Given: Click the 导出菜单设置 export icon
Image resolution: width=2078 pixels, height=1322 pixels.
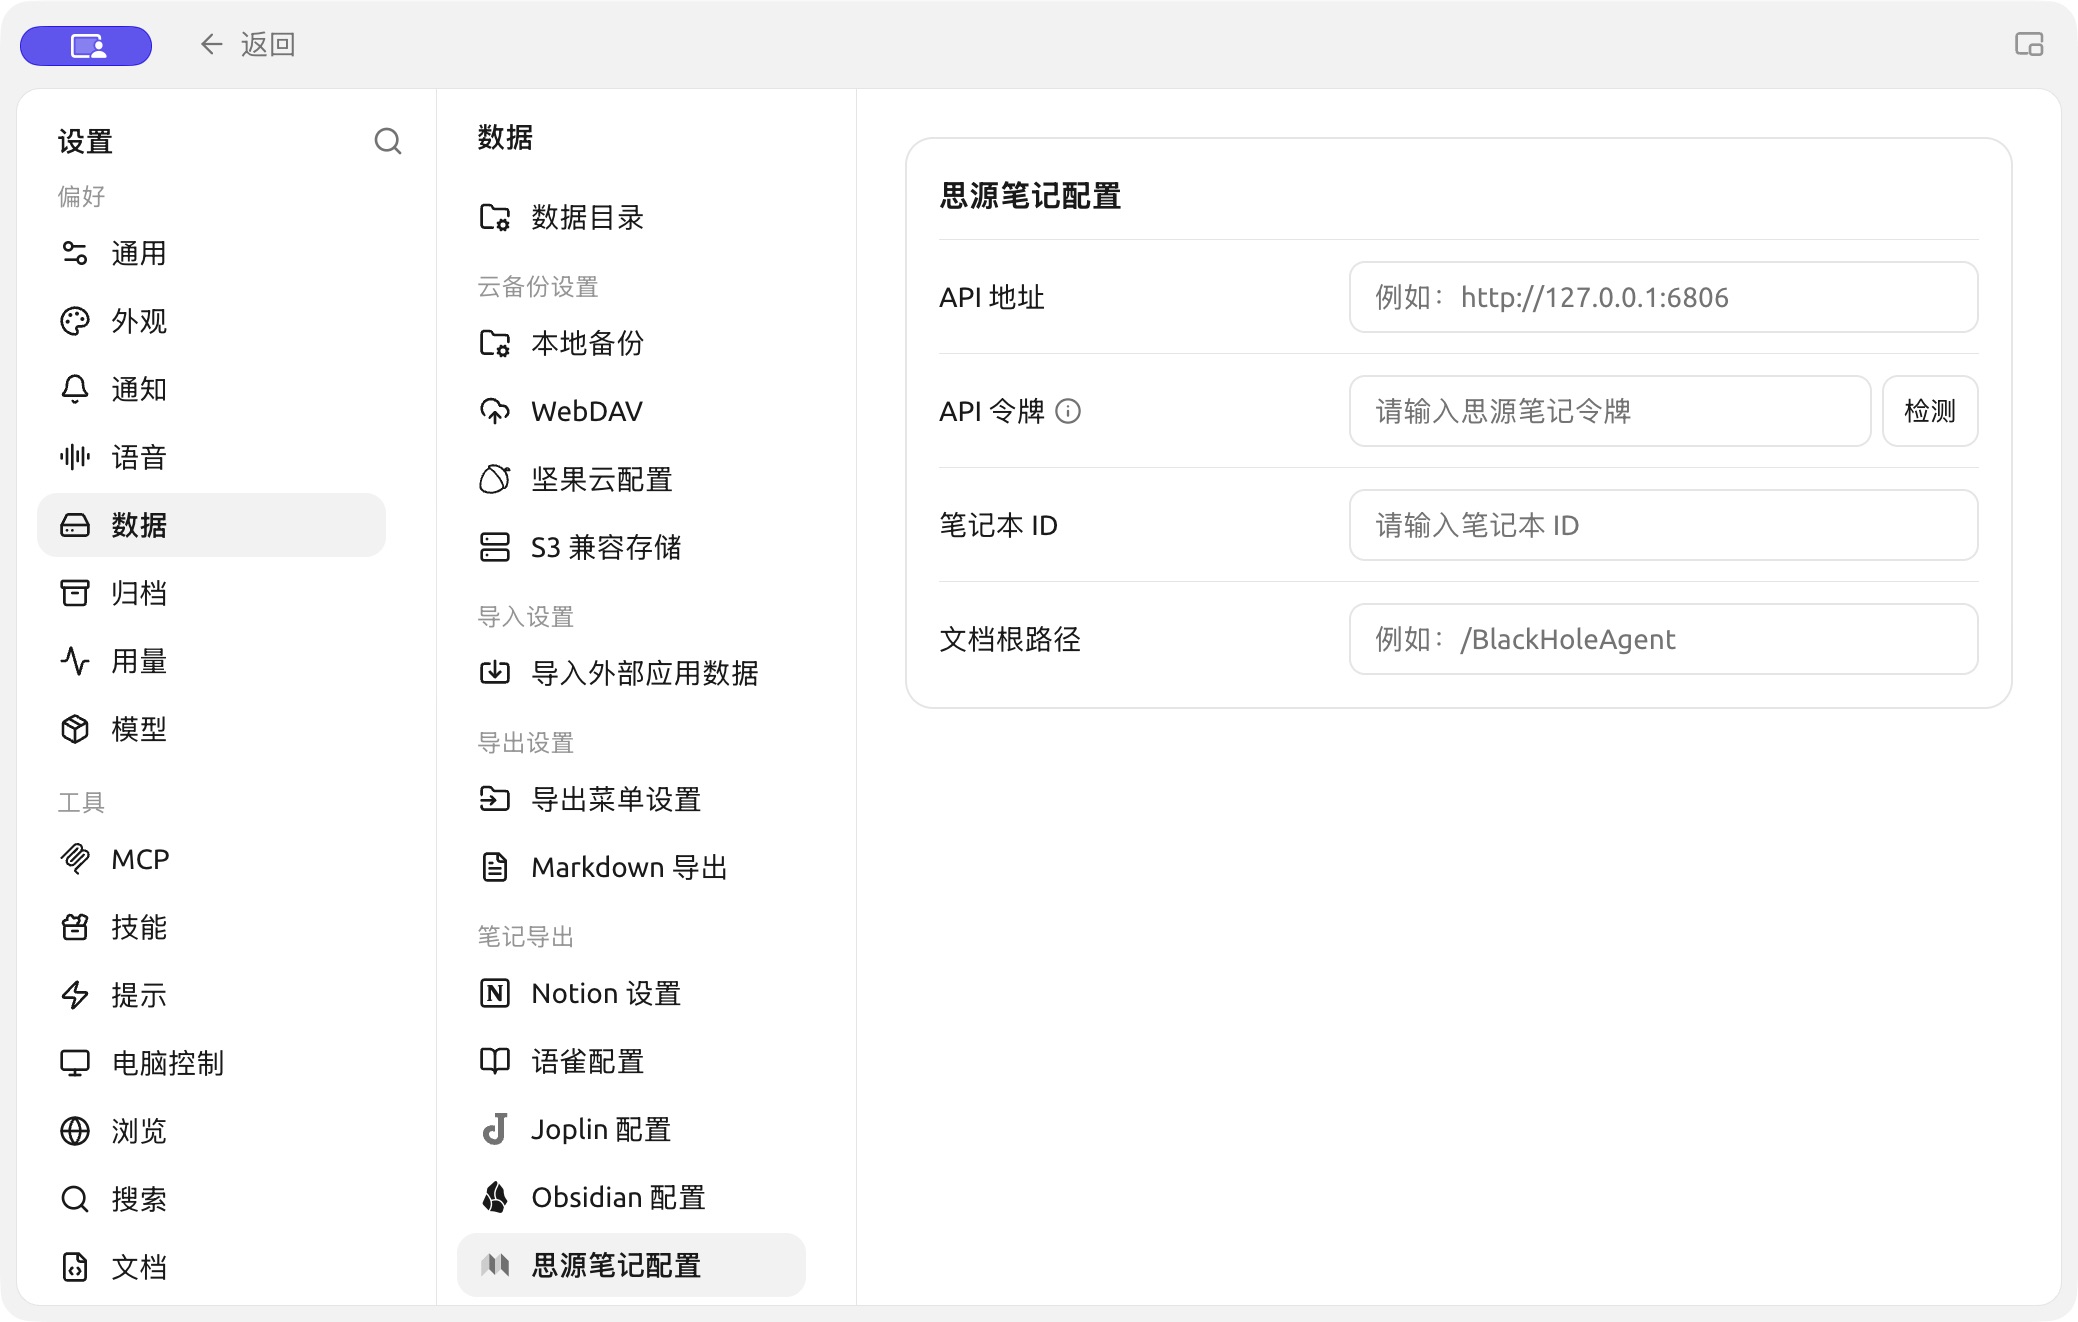Looking at the screenshot, I should (495, 799).
